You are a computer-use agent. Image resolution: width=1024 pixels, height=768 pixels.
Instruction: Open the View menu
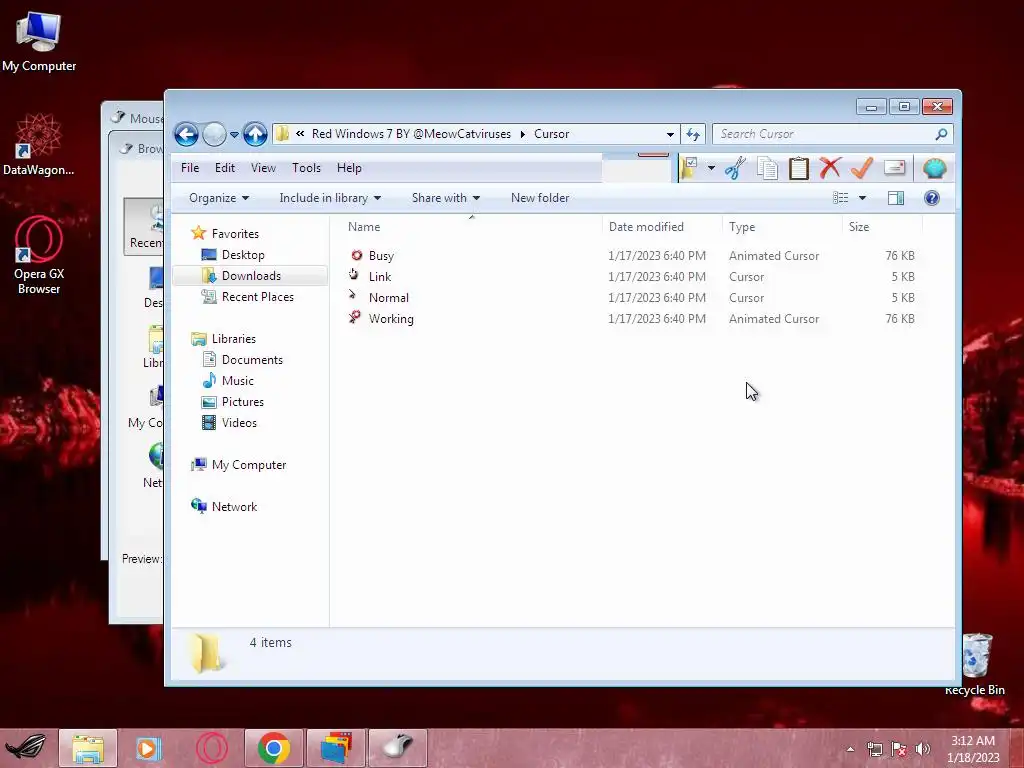[x=263, y=168]
